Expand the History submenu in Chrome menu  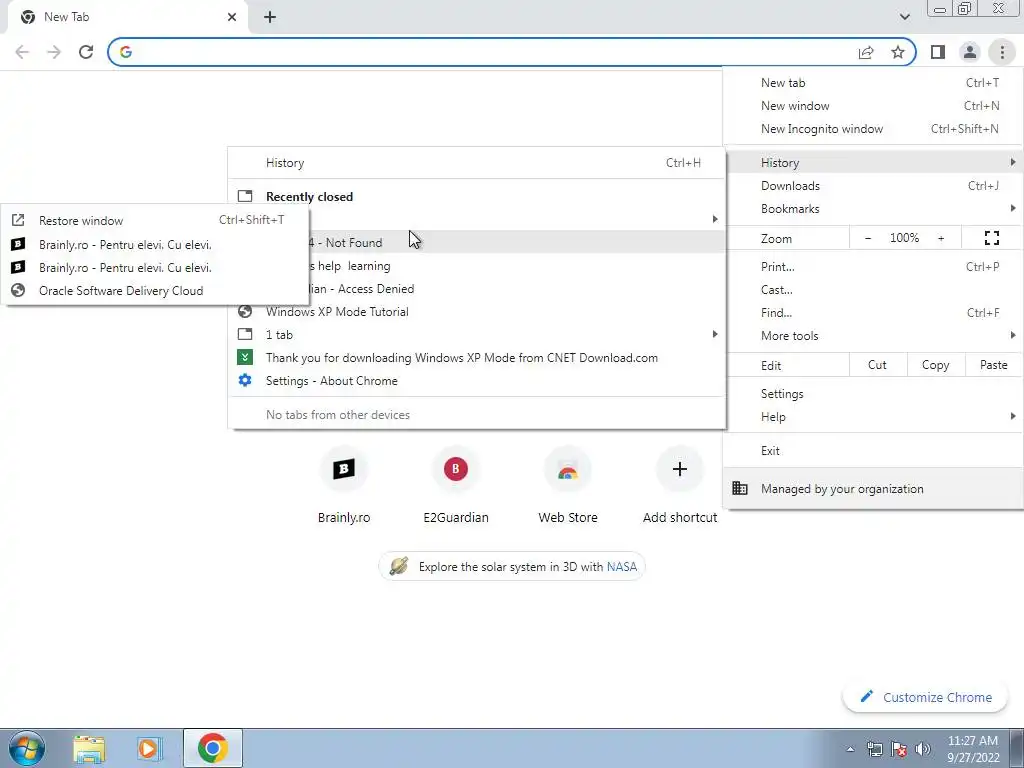coord(873,163)
